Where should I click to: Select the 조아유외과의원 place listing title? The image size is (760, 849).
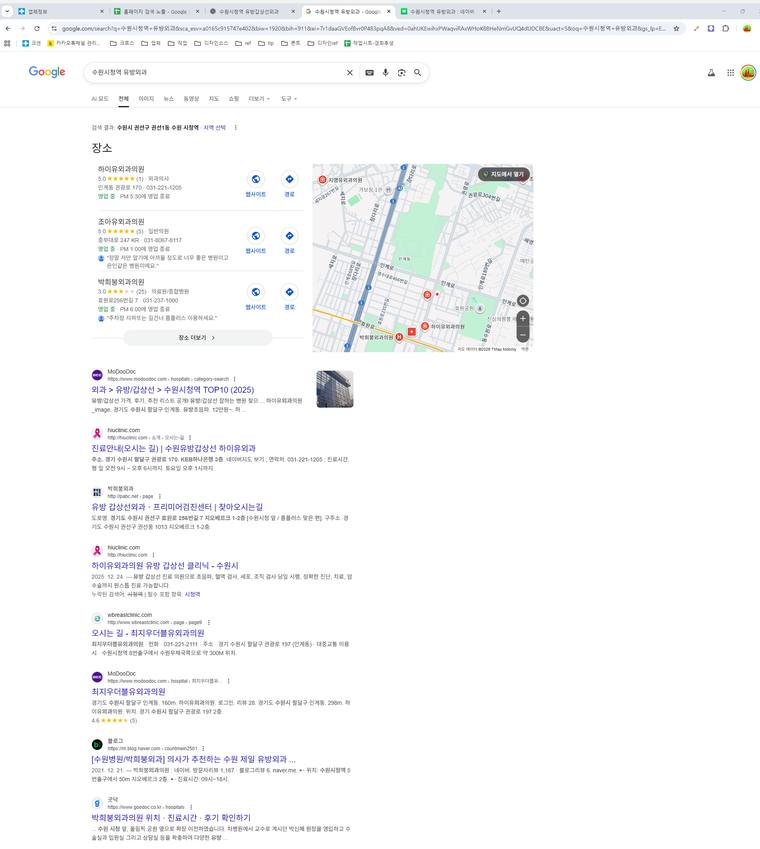tap(121, 221)
